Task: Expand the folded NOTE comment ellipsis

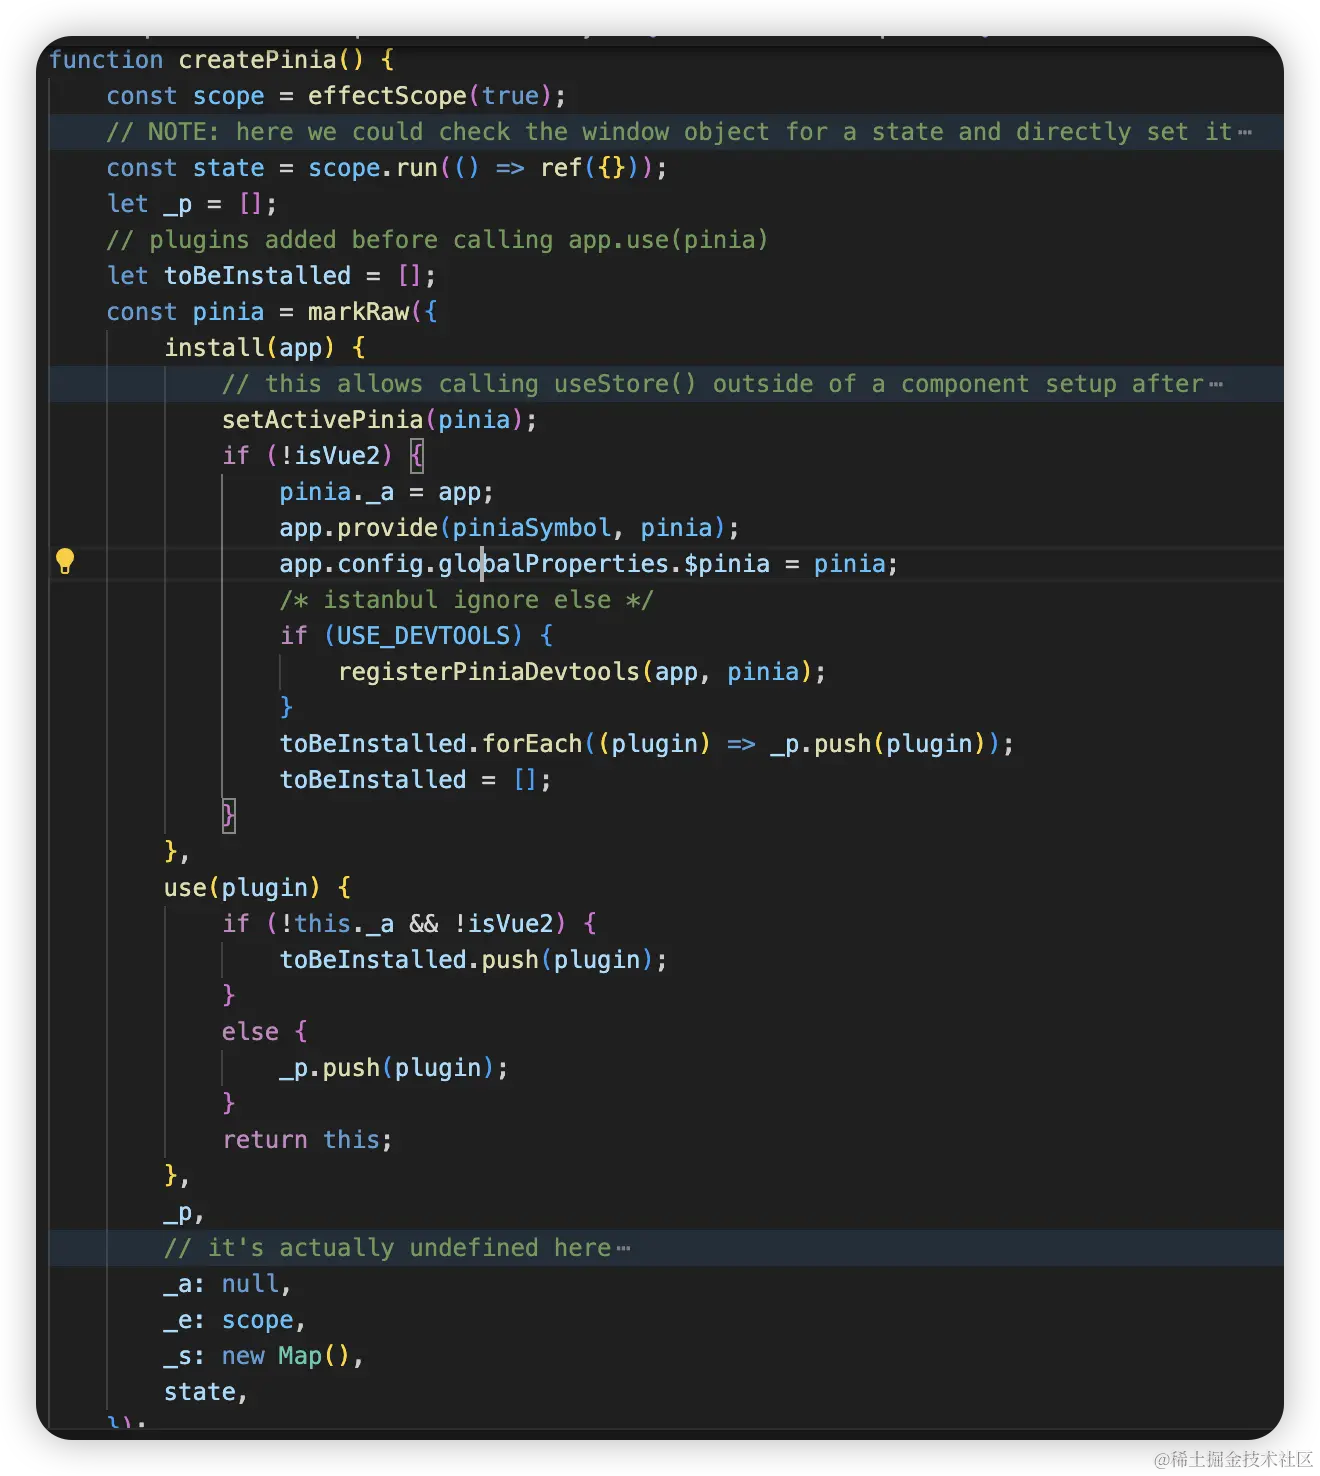Action: pos(1244,133)
